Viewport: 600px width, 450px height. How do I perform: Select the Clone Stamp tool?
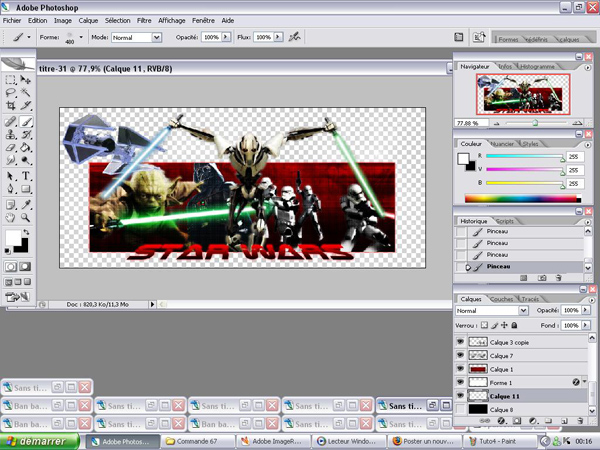point(10,134)
